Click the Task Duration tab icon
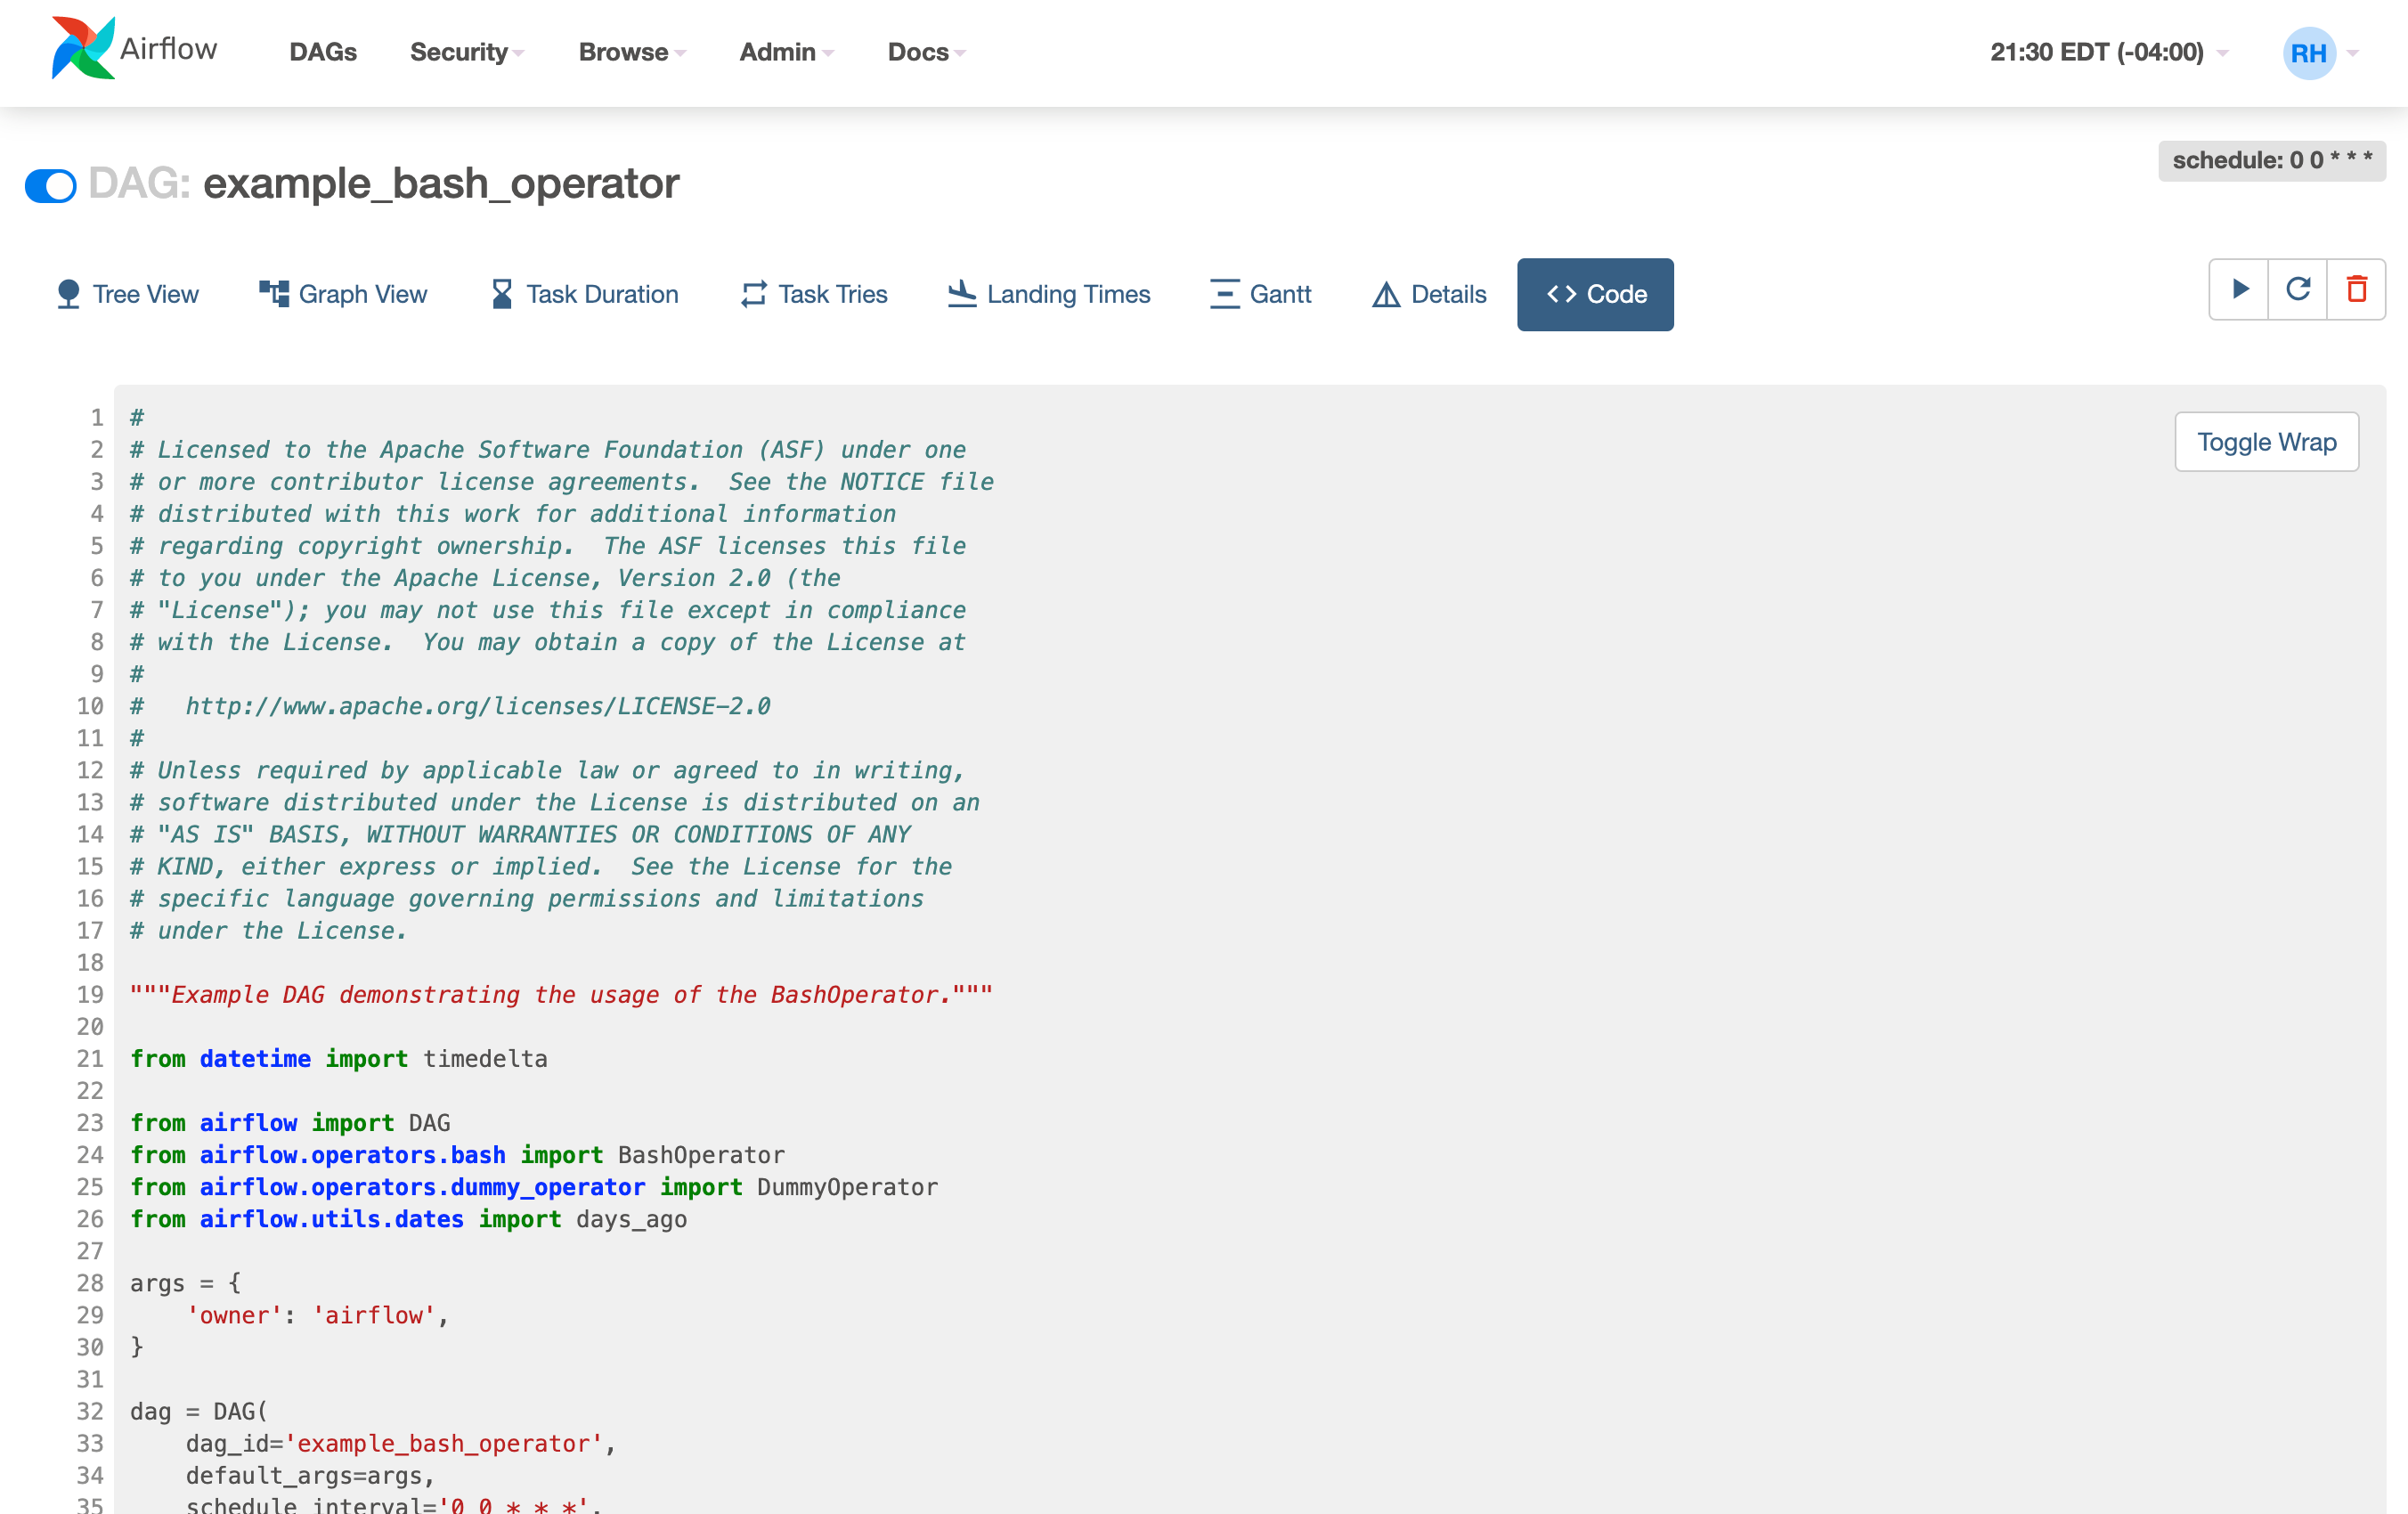The height and width of the screenshot is (1514, 2408). (x=502, y=293)
